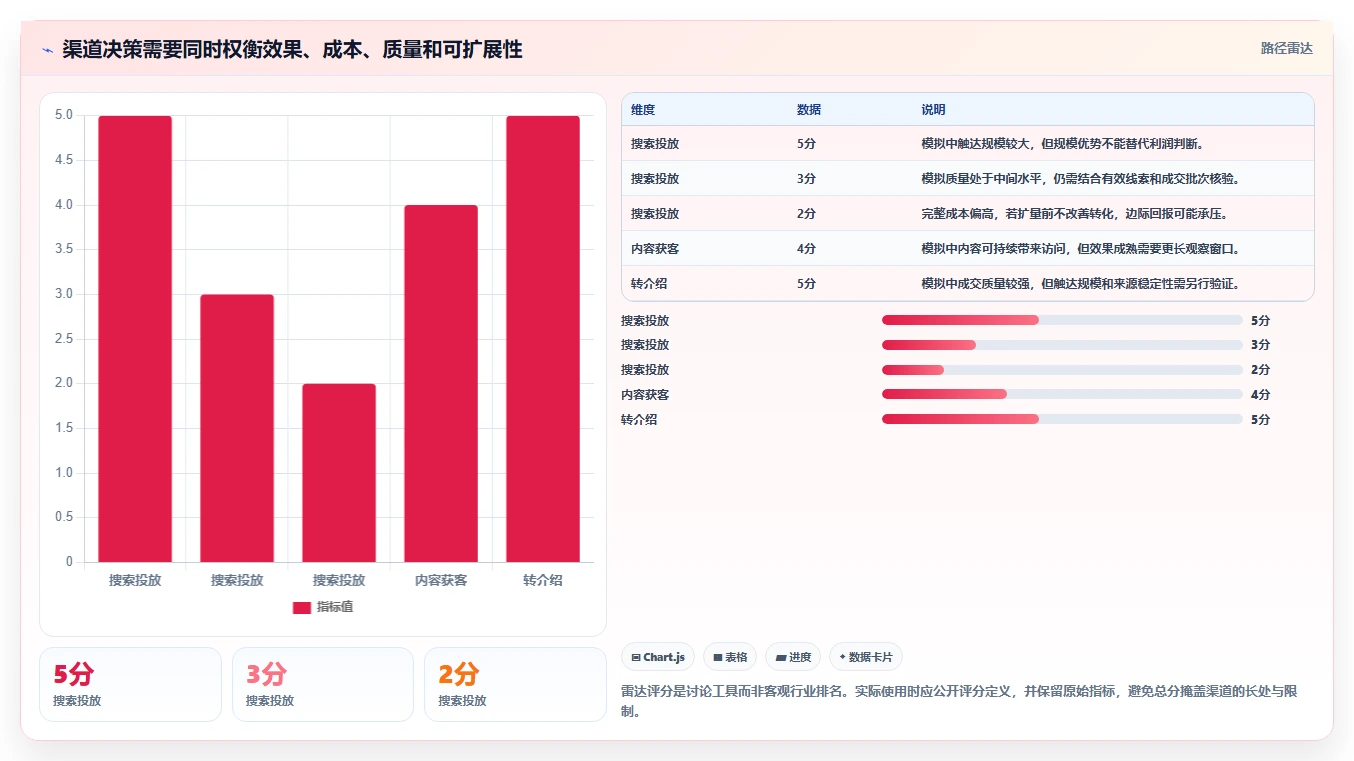
Task: Open the pink 3分 搜索投放 data card
Action: pyautogui.click(x=323, y=684)
